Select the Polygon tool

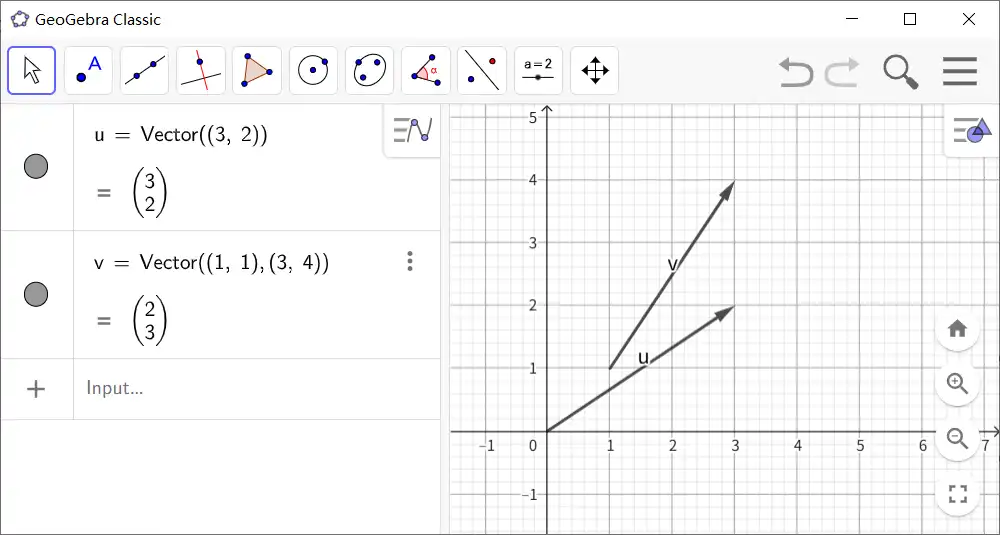pyautogui.click(x=256, y=71)
